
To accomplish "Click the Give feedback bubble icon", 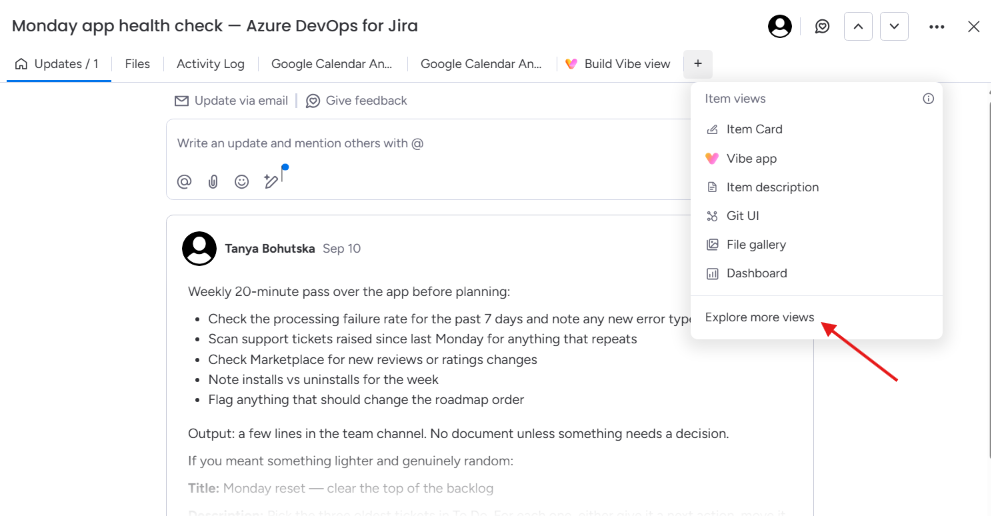I will tap(313, 101).
